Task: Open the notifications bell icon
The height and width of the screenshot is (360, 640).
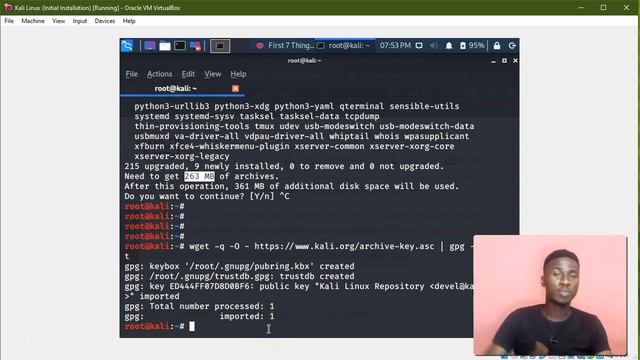Action: coord(449,45)
